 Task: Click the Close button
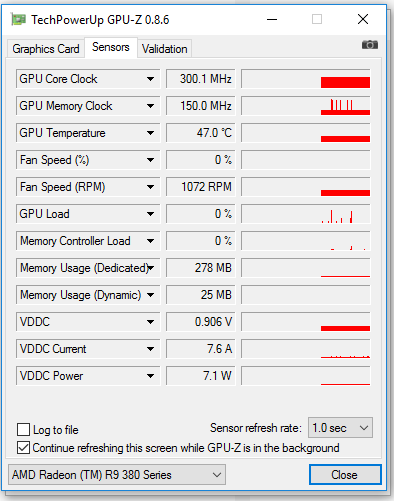tap(345, 475)
